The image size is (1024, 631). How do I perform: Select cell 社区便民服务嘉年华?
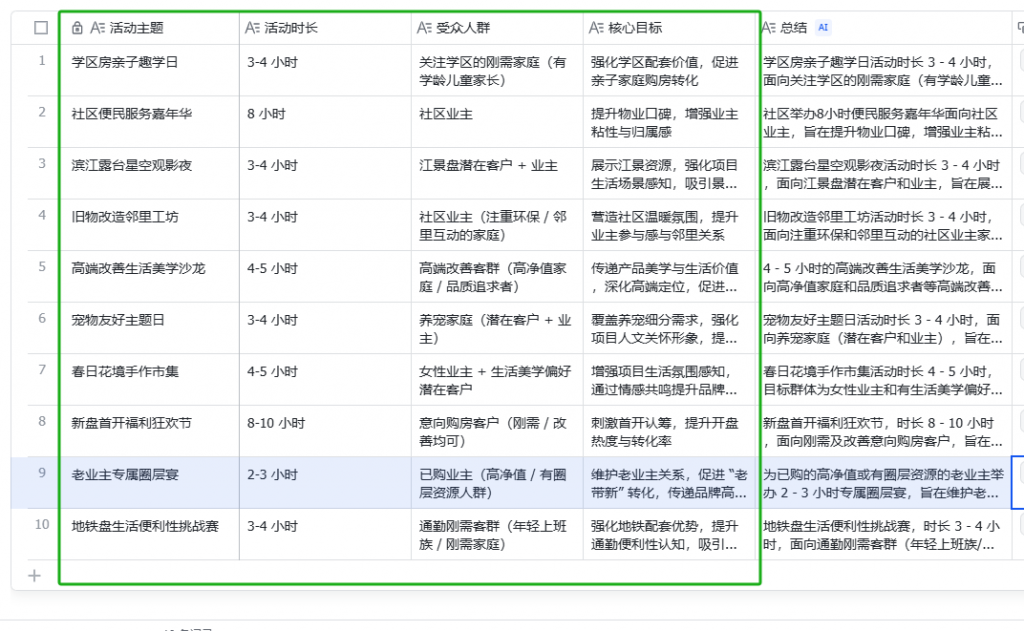click(150, 122)
